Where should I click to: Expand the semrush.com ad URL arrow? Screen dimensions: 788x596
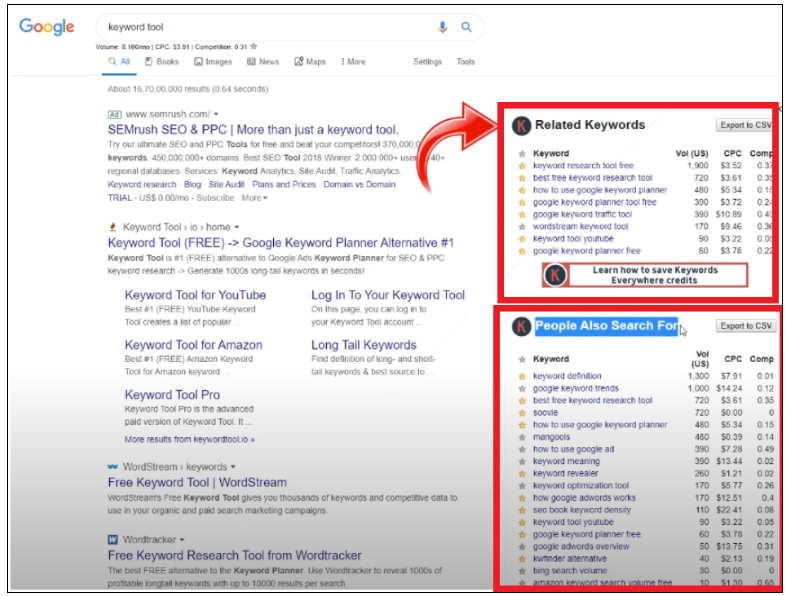(216, 115)
